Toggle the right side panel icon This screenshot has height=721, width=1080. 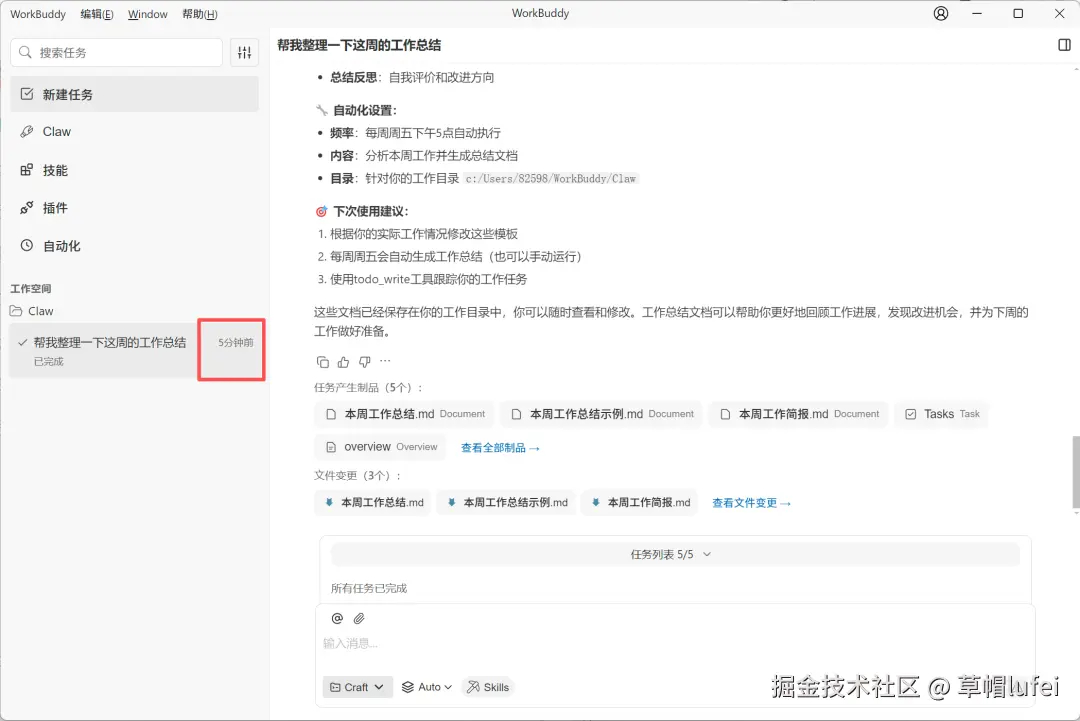1064,45
